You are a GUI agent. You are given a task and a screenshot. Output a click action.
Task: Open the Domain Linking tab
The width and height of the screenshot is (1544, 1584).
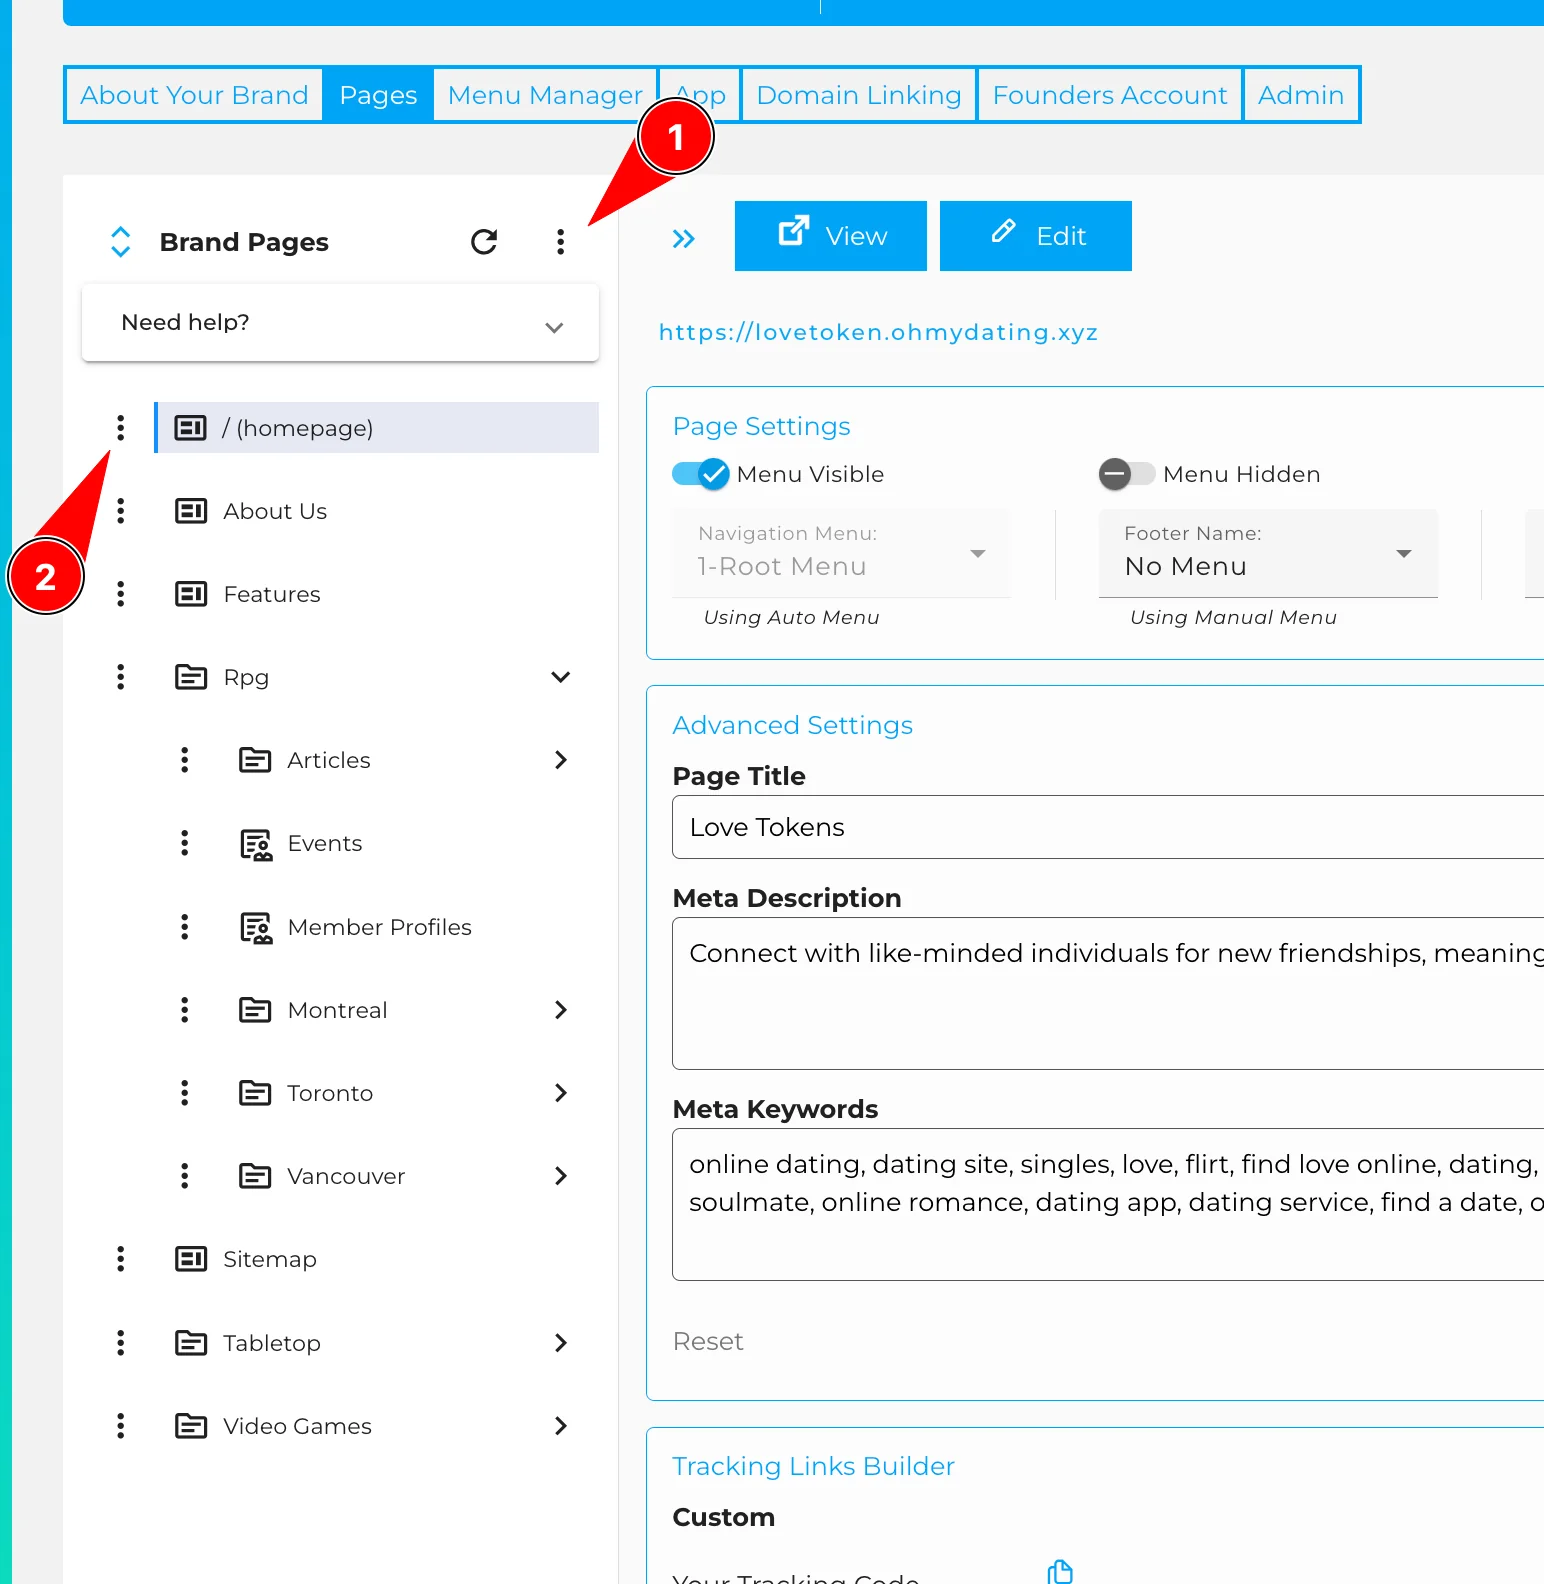click(x=858, y=95)
